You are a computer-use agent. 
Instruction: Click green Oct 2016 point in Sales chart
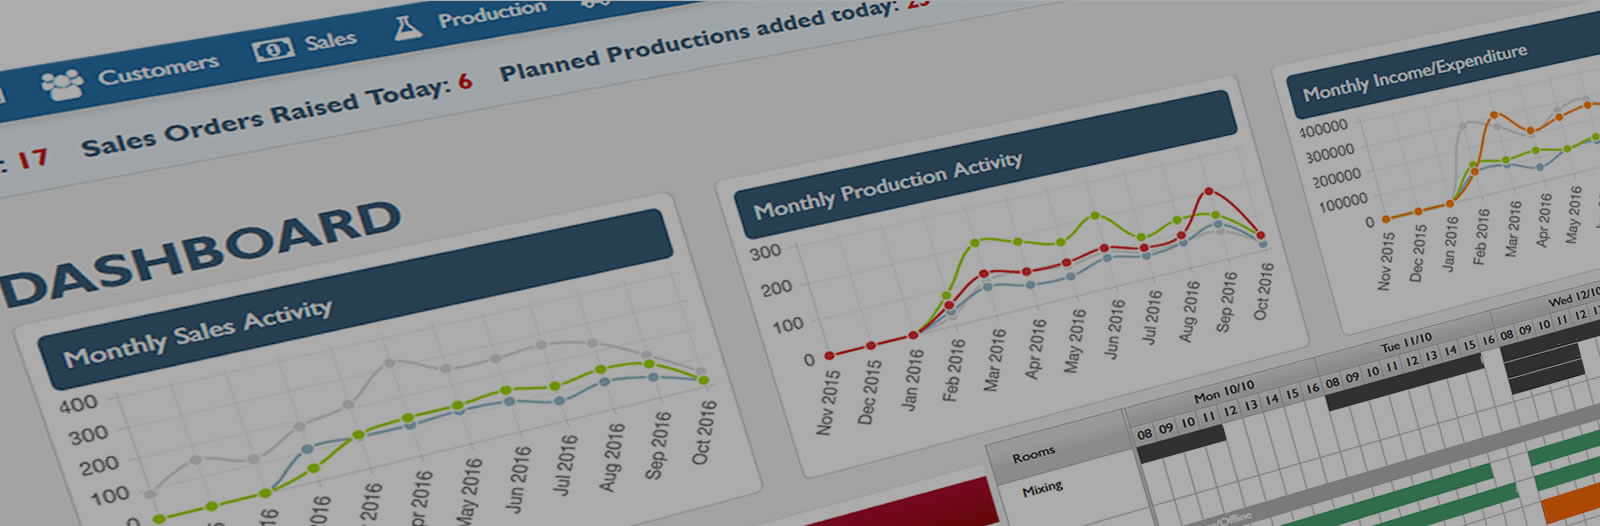point(703,380)
